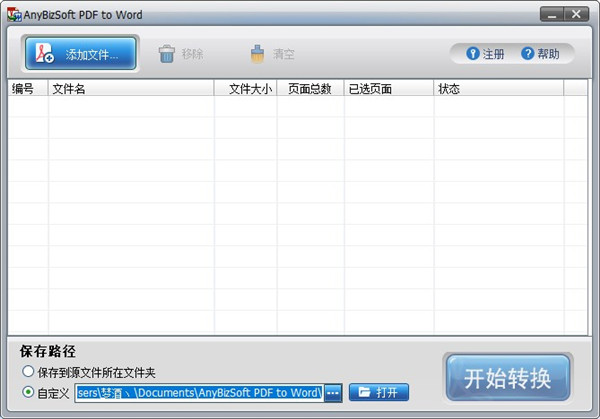This screenshot has width=600, height=419.
Task: Click the 添加文件 (Add Files) button
Action: (x=80, y=54)
